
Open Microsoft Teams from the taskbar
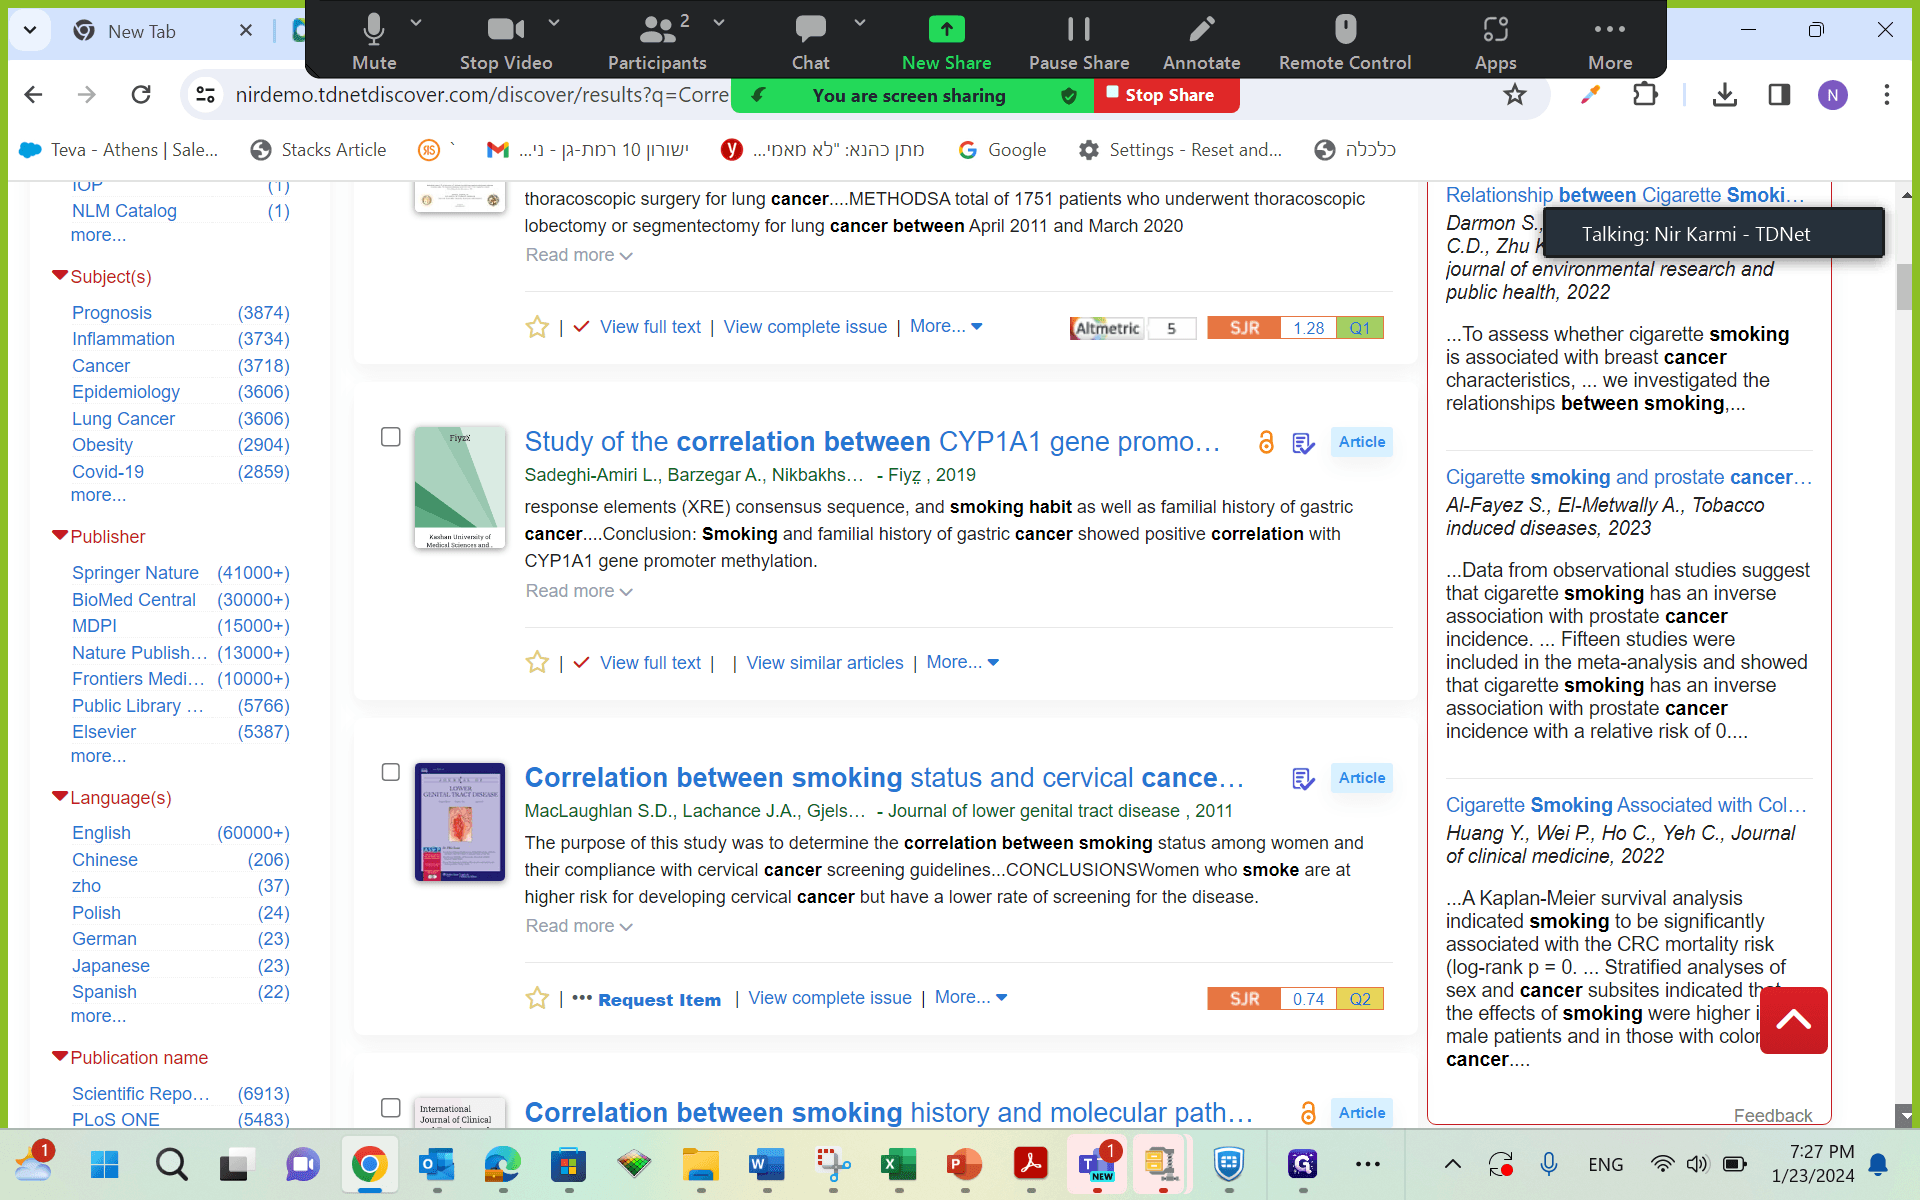pos(1096,1164)
